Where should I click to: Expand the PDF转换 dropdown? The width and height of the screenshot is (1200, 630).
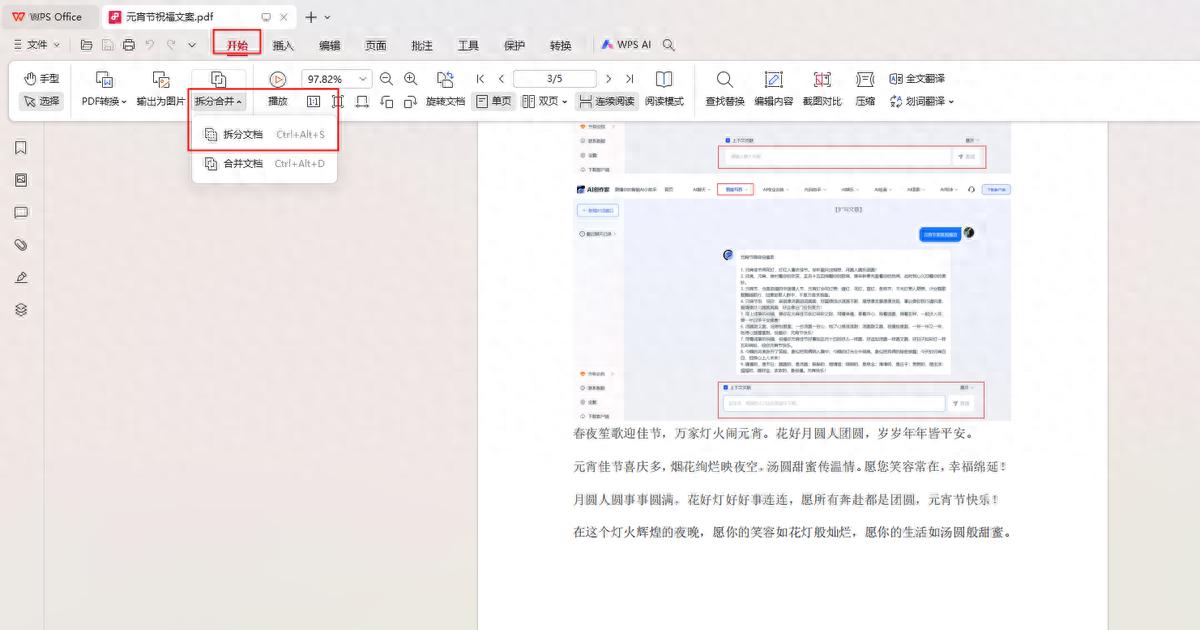click(x=104, y=101)
